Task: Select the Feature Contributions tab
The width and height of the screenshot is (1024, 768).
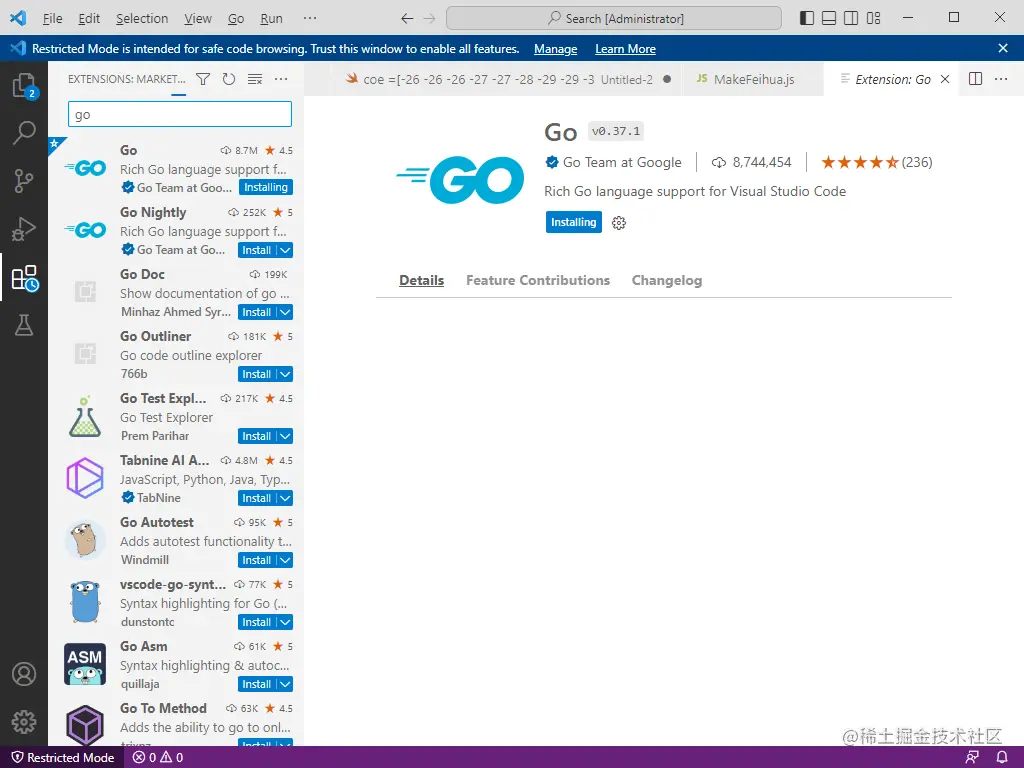Action: click(537, 280)
